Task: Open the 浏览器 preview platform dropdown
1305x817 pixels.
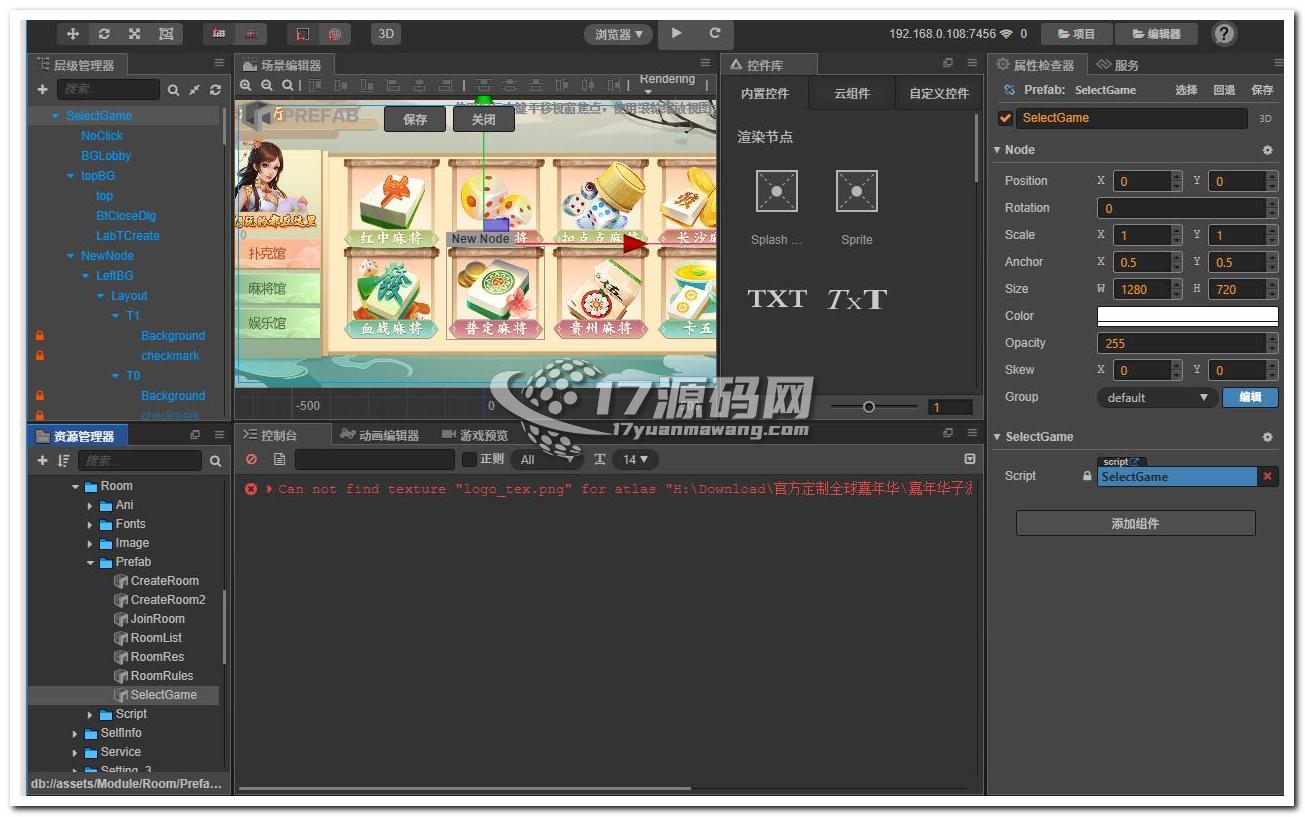Action: (x=618, y=34)
